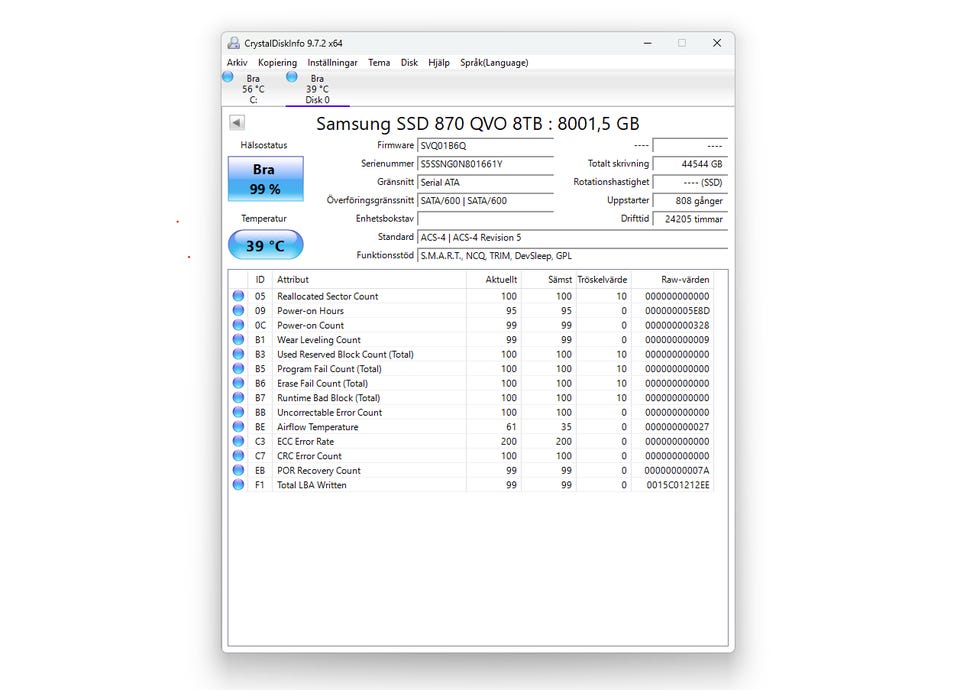Screen dimensions: 960x690
Task: Minimize the CrystalDiskInfo window
Action: pos(648,43)
